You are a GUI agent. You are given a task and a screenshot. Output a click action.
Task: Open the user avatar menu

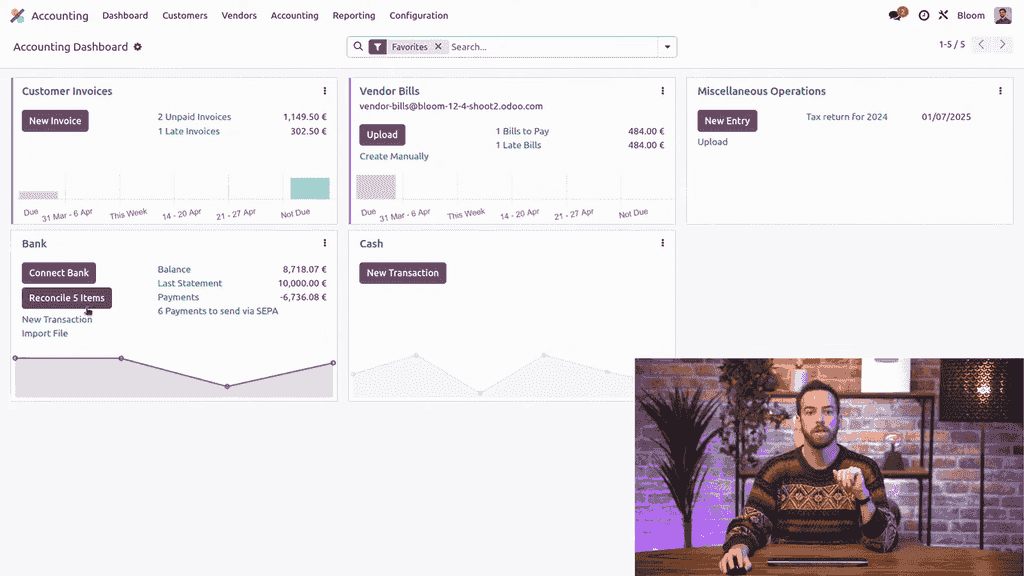pos(1003,16)
